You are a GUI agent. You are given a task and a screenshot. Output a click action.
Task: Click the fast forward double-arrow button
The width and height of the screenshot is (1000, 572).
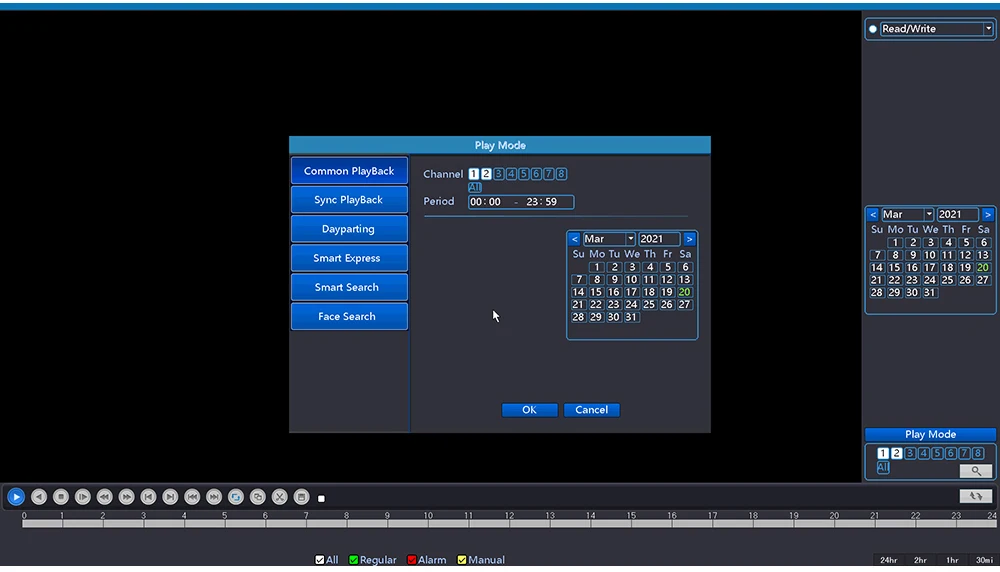click(126, 497)
